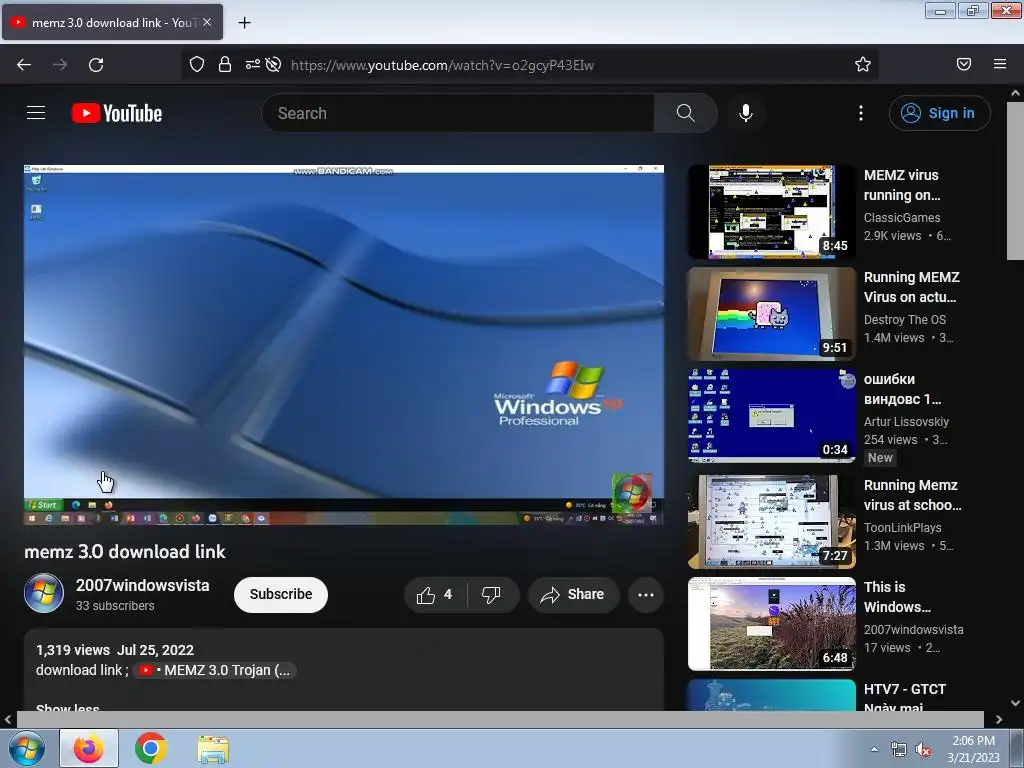Subscribe to 2007windowsvista channel

(281, 594)
